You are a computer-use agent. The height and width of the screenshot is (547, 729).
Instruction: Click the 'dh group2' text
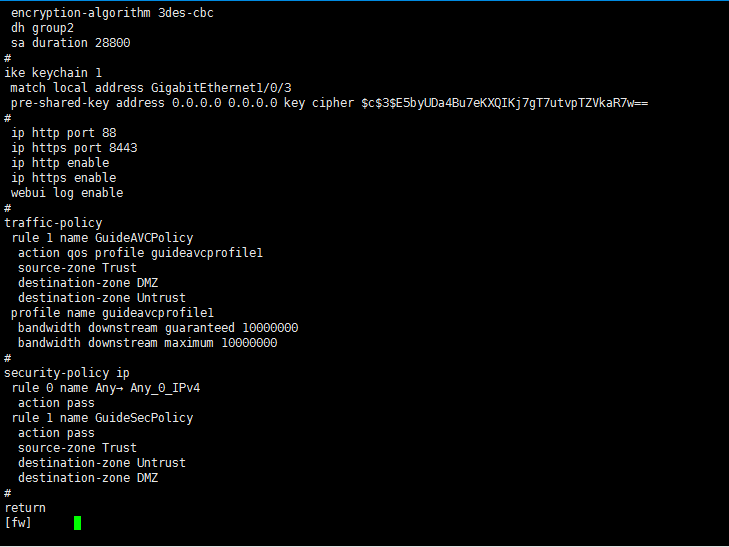(x=42, y=28)
